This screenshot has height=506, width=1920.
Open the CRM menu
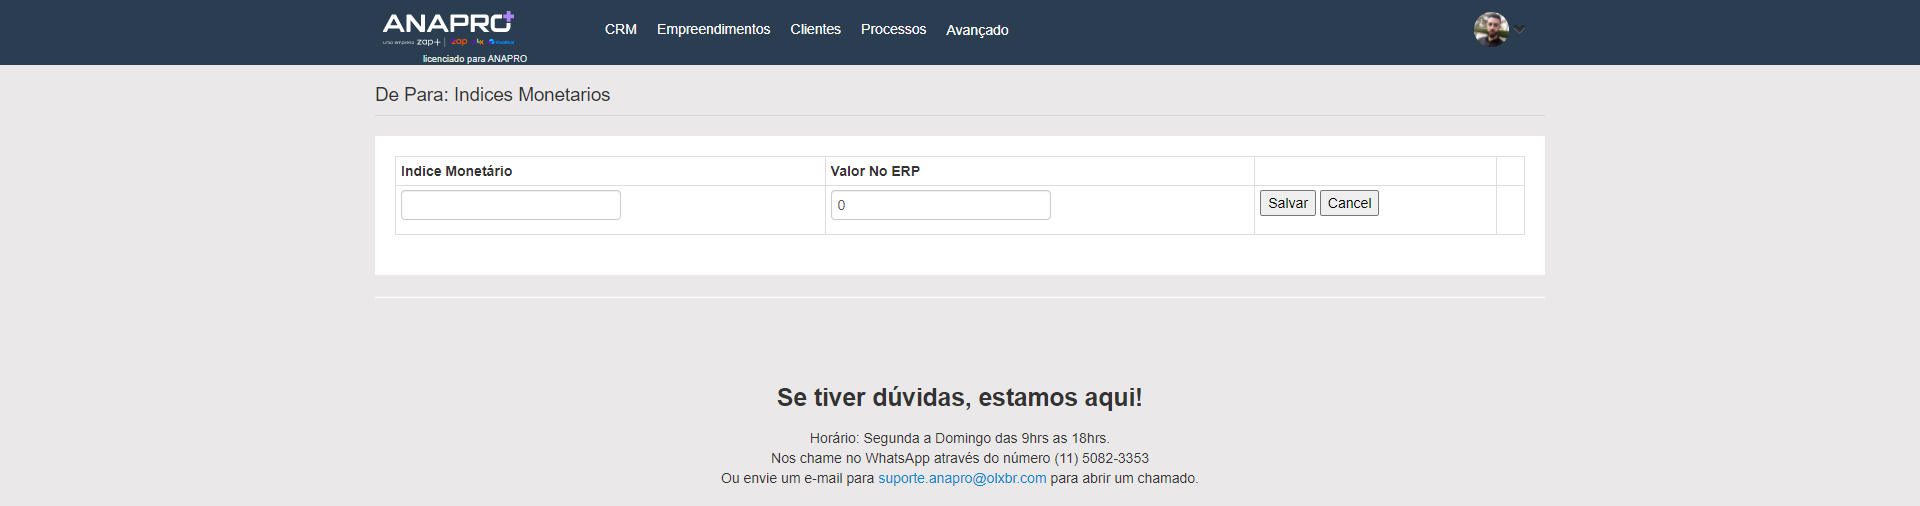[x=620, y=29]
